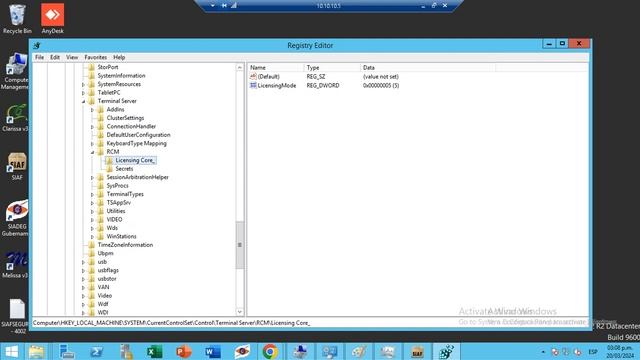Select the (Default) string value icon

tap(253, 76)
